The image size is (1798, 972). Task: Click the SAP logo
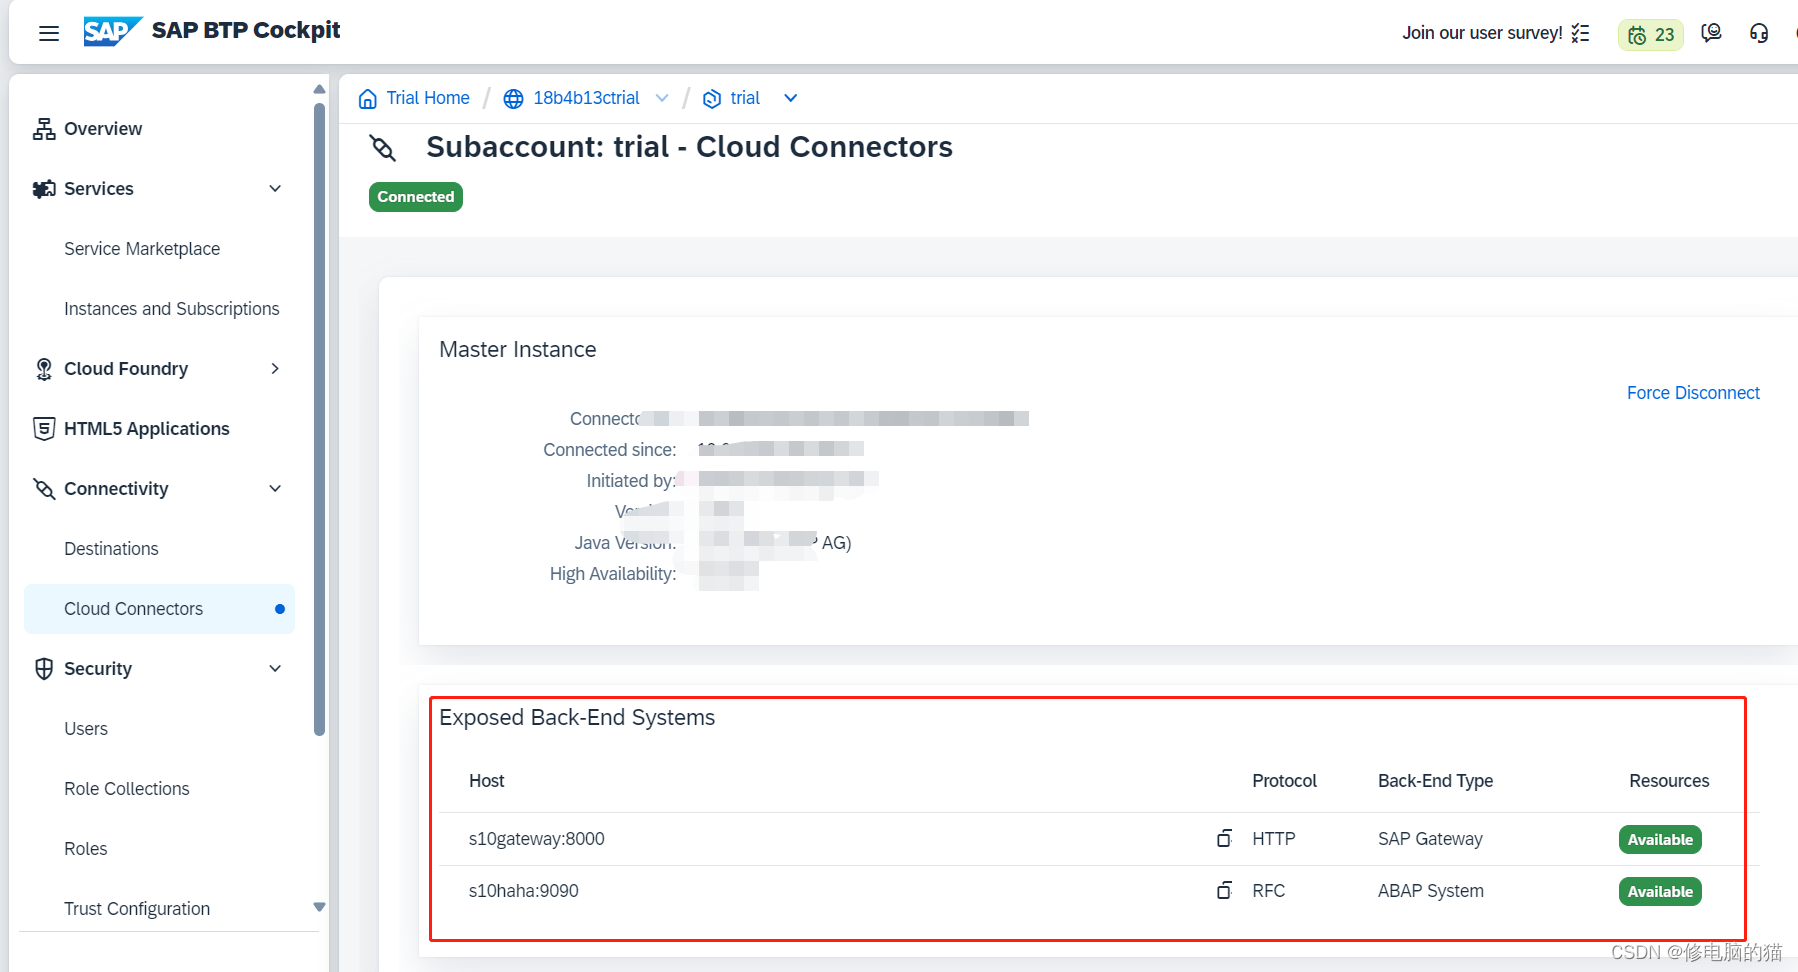(112, 32)
